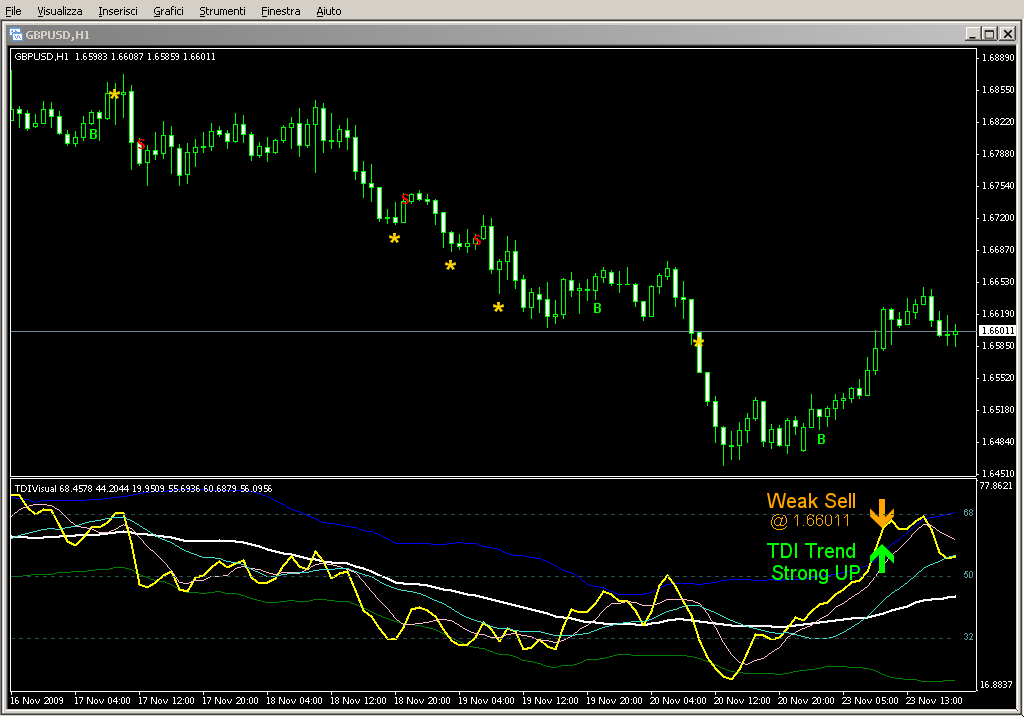Click the current price tag 1.66011 on axis
The image size is (1024, 717).
click(997, 331)
